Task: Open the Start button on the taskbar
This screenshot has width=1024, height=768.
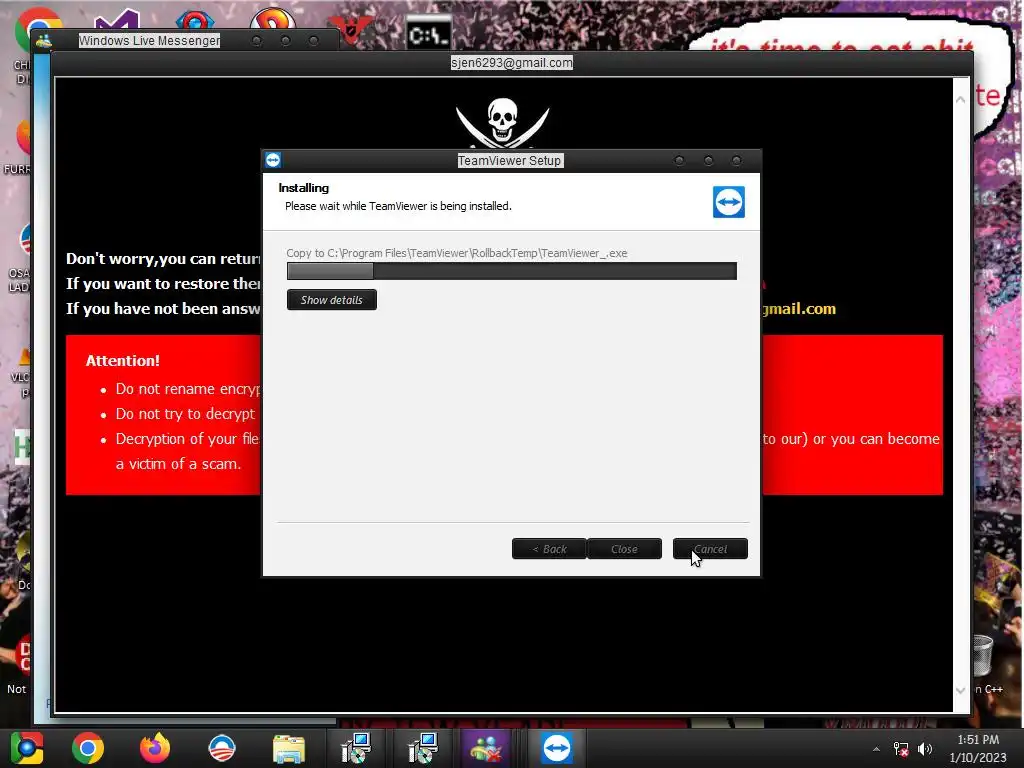Action: coord(27,748)
